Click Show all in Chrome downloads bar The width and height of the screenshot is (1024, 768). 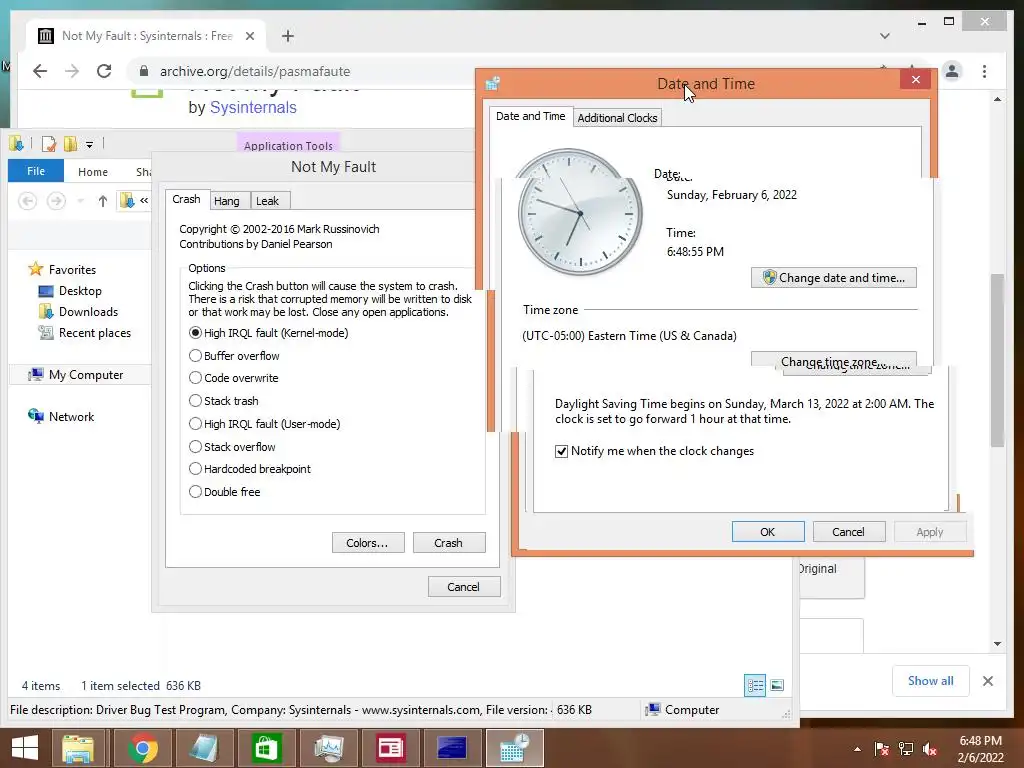tap(930, 680)
